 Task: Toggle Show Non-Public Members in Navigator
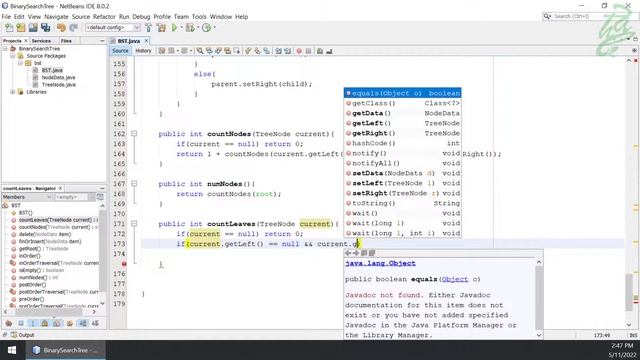coord(45,323)
